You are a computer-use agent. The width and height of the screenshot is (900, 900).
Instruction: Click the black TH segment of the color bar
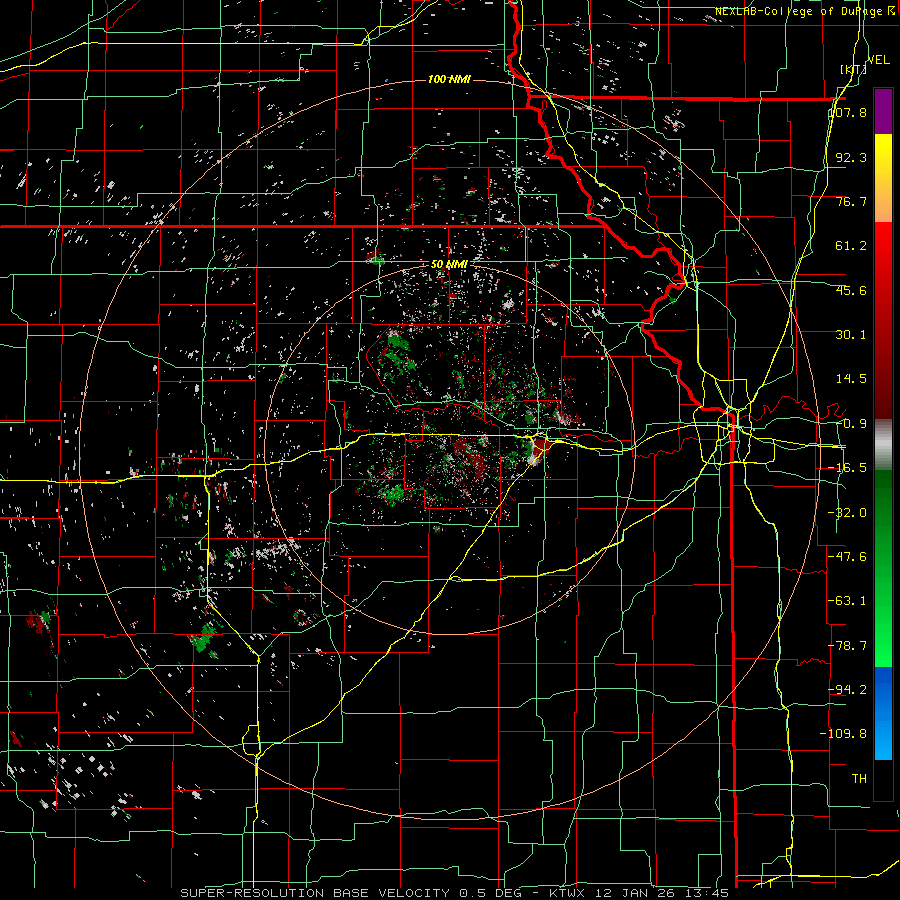[x=883, y=779]
